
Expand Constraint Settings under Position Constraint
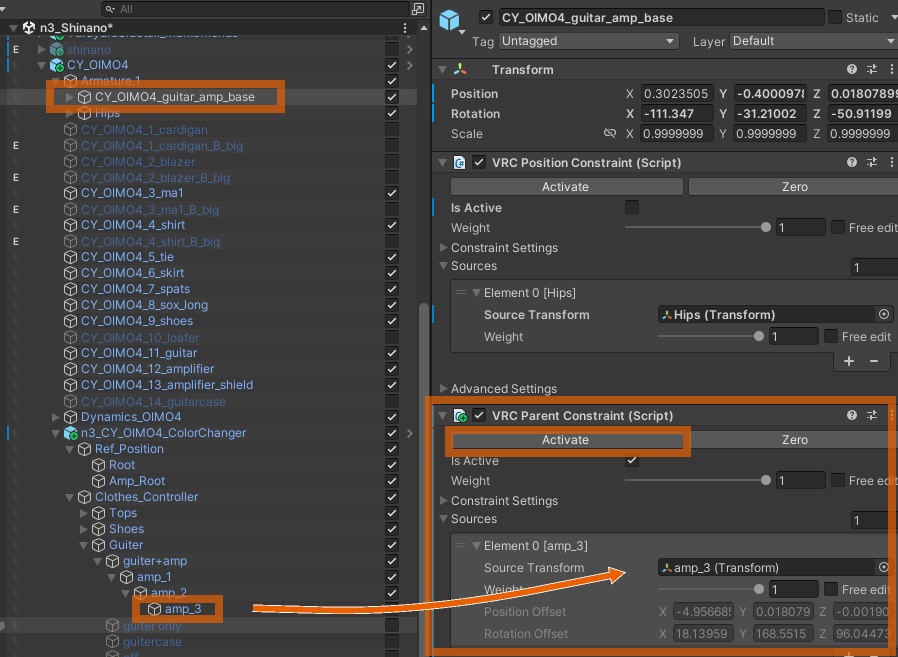443,247
